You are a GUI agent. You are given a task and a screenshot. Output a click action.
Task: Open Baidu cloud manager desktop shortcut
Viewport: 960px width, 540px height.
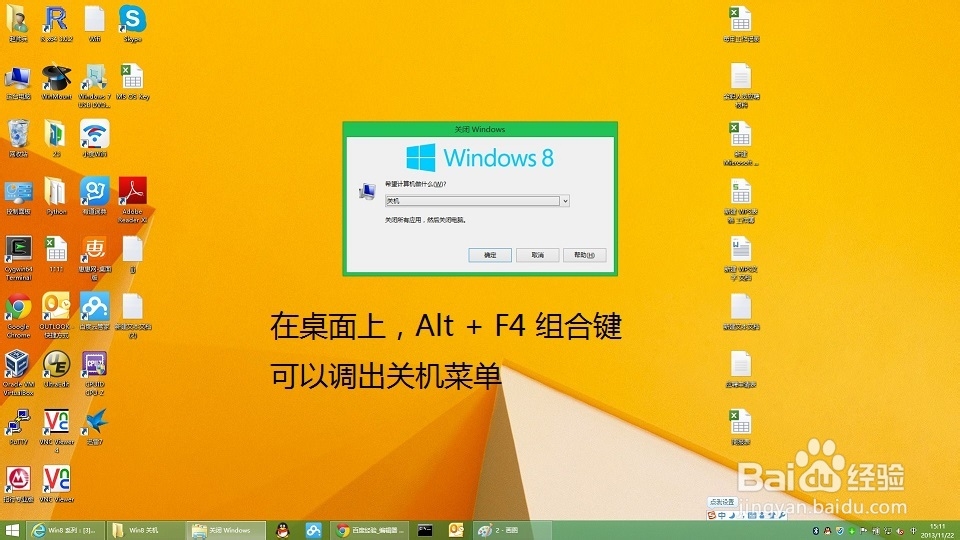click(94, 311)
